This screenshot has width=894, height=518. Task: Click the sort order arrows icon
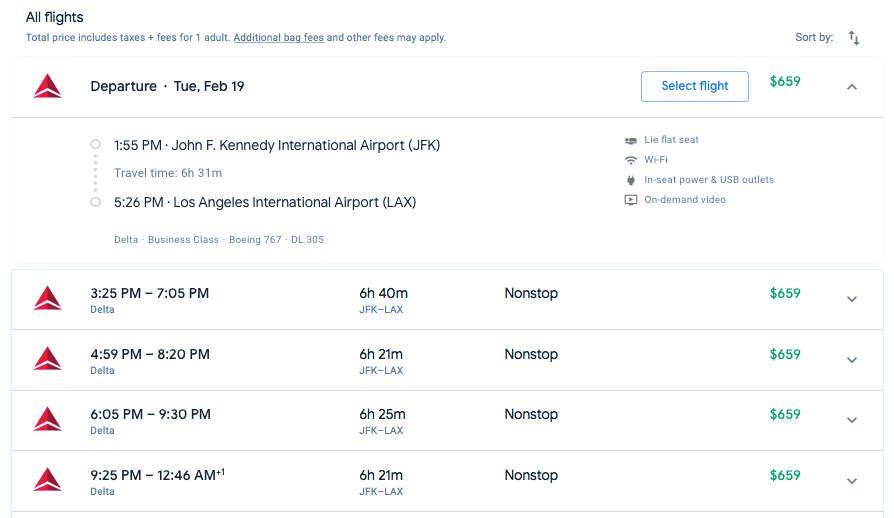click(854, 38)
